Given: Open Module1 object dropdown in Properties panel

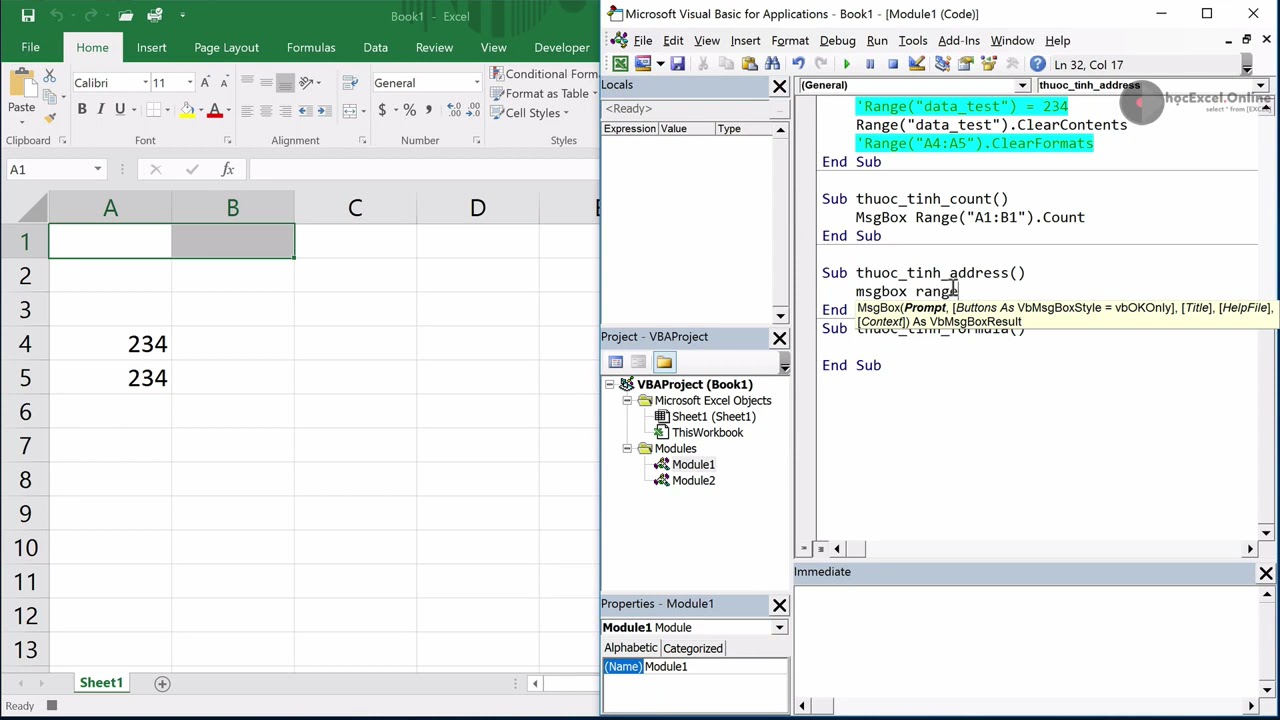Looking at the screenshot, I should (x=779, y=628).
